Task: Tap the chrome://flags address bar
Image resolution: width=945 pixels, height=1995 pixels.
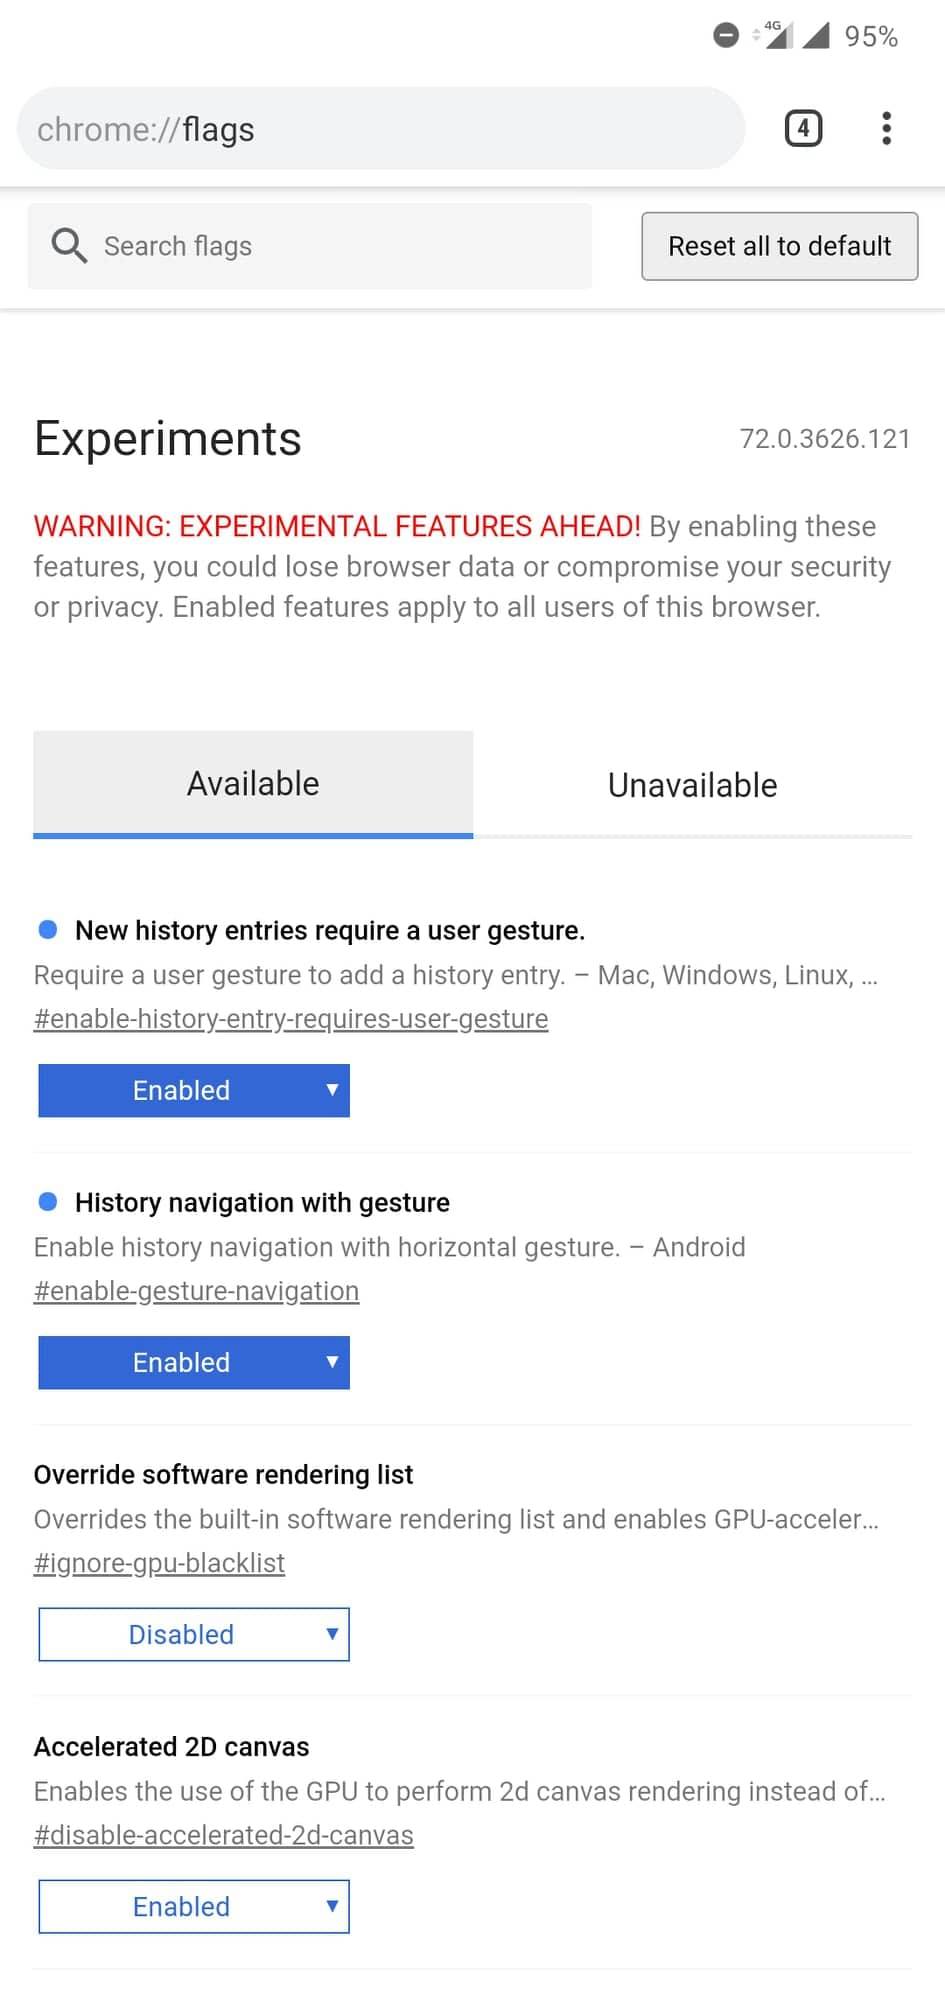Action: [x=380, y=129]
